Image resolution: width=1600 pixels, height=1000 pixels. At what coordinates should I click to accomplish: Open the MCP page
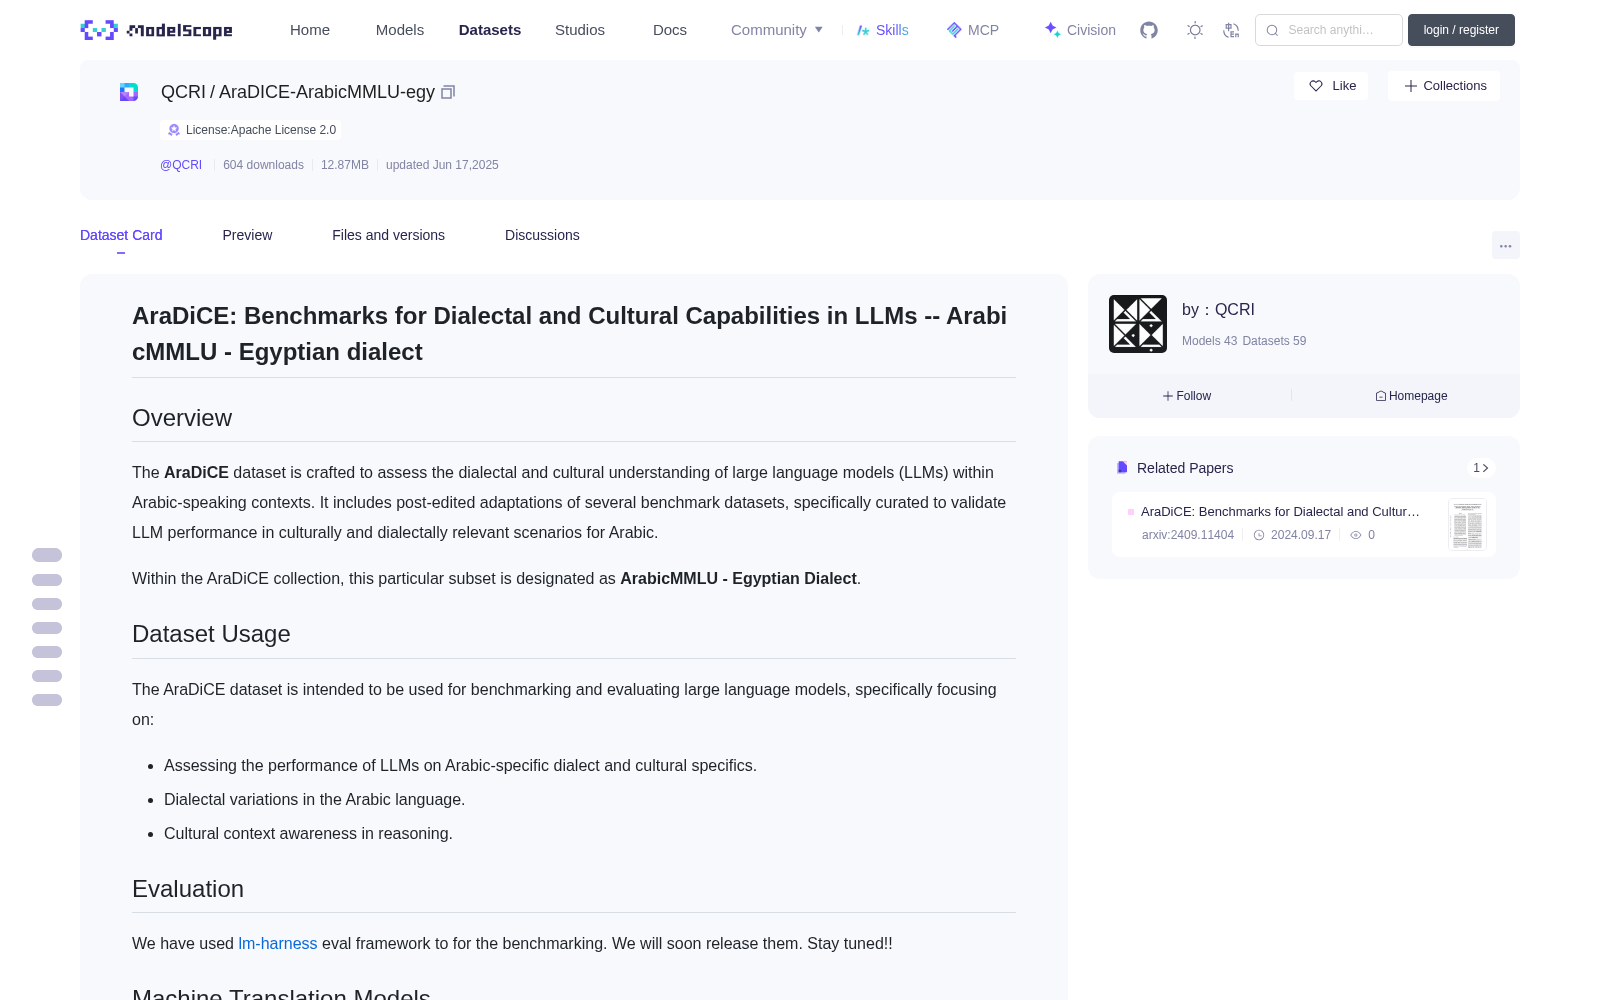coord(973,30)
